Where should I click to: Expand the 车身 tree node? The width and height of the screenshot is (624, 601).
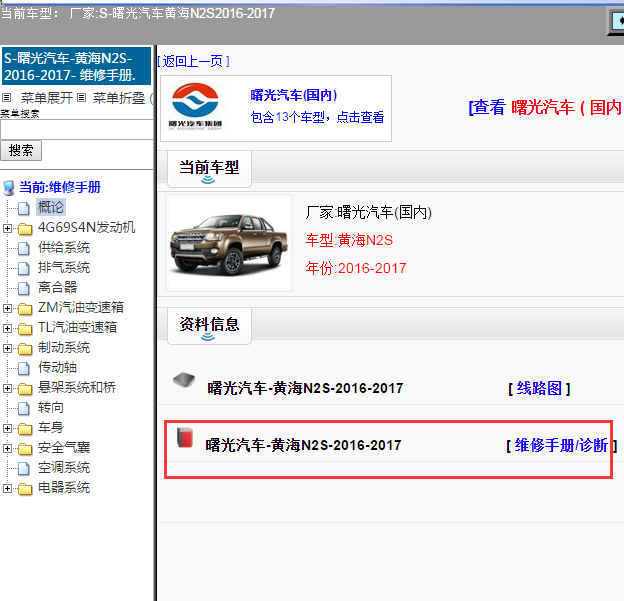pyautogui.click(x=7, y=429)
